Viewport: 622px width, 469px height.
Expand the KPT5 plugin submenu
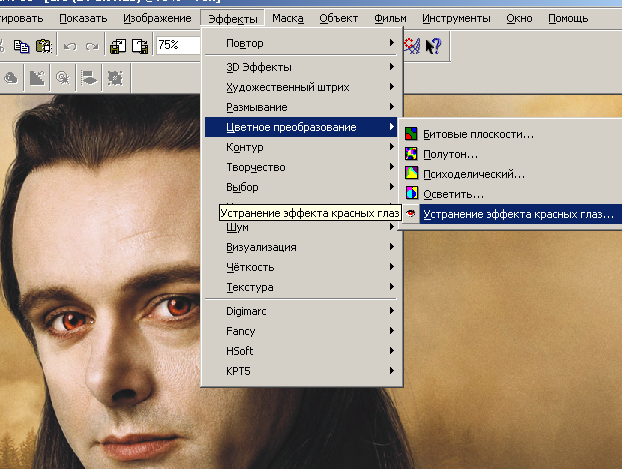(x=301, y=371)
